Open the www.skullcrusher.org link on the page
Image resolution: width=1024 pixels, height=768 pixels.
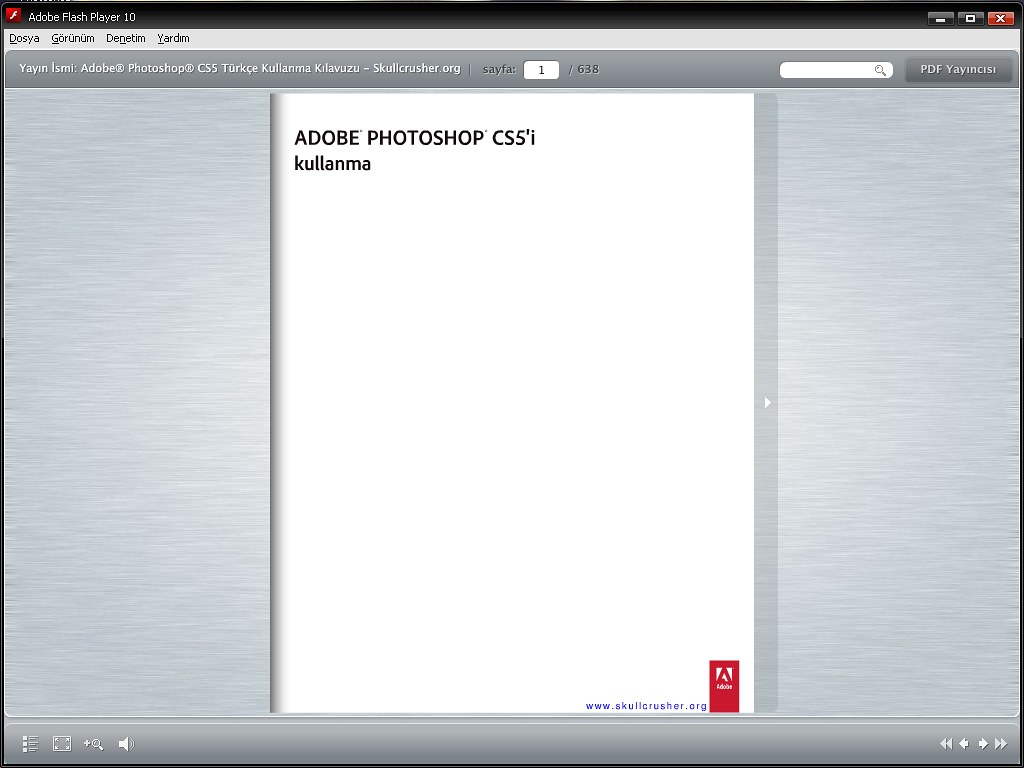tap(647, 706)
